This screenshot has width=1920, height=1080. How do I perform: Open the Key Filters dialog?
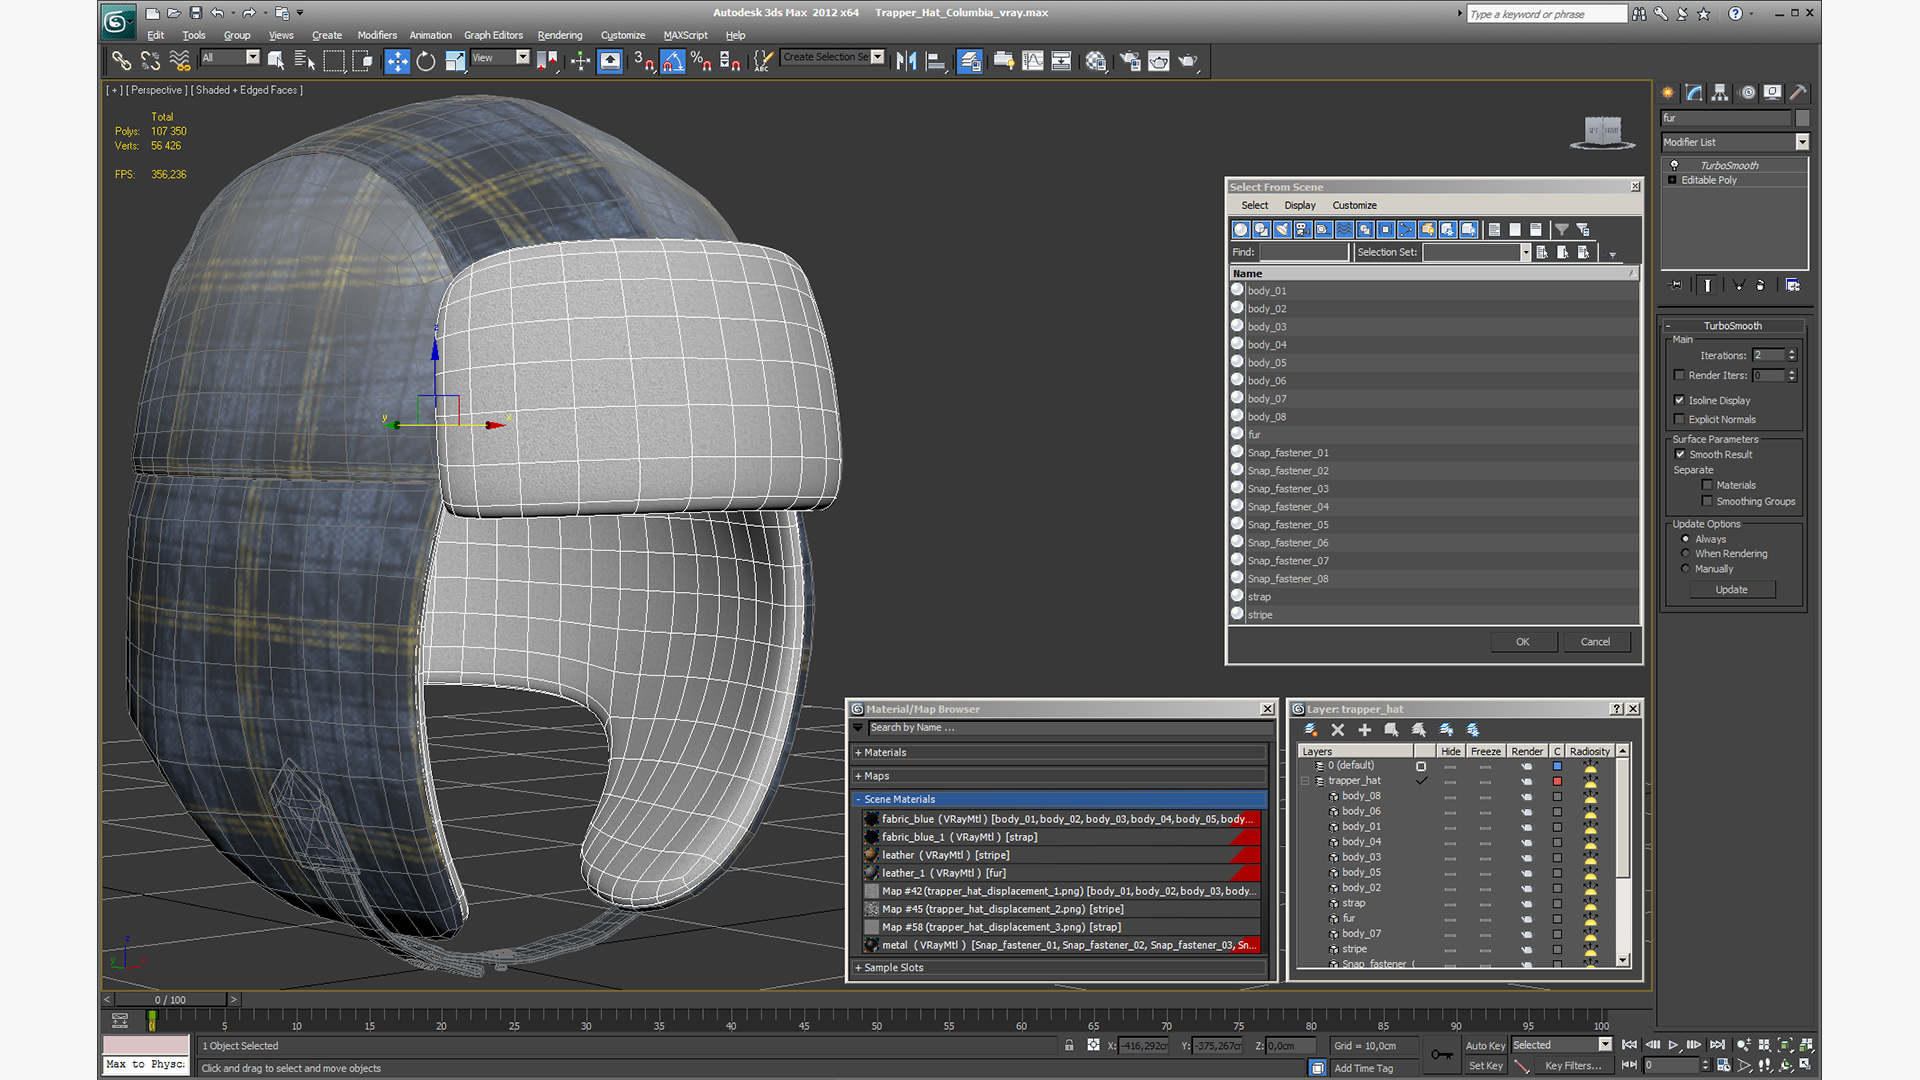[x=1573, y=1066]
